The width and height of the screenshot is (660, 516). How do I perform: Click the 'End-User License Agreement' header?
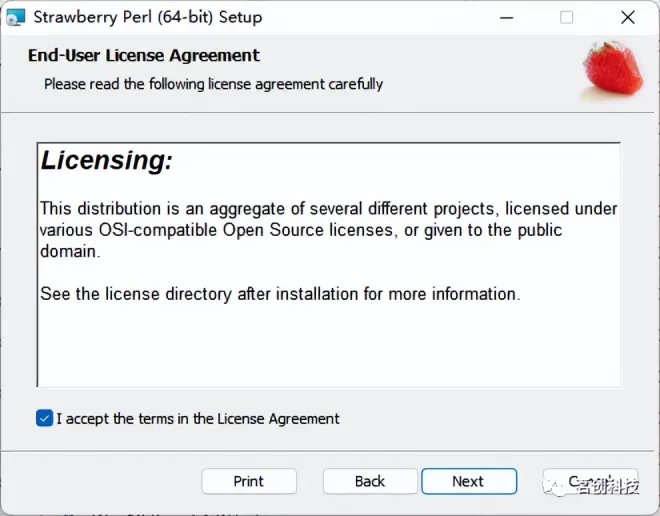[144, 56]
